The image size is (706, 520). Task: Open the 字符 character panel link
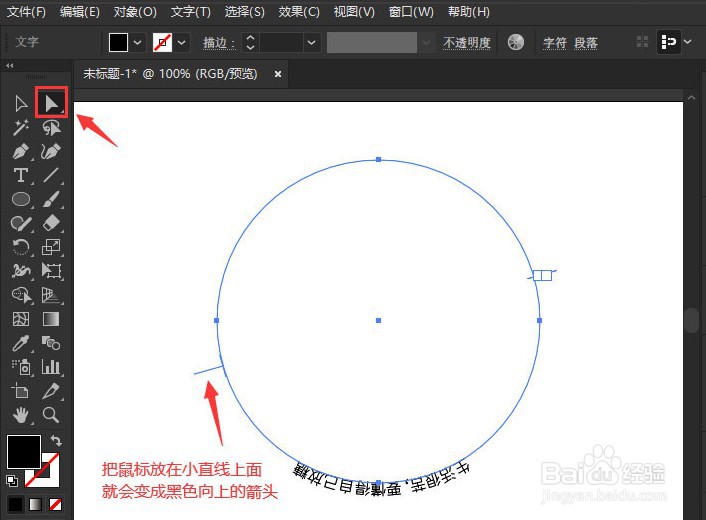click(555, 43)
